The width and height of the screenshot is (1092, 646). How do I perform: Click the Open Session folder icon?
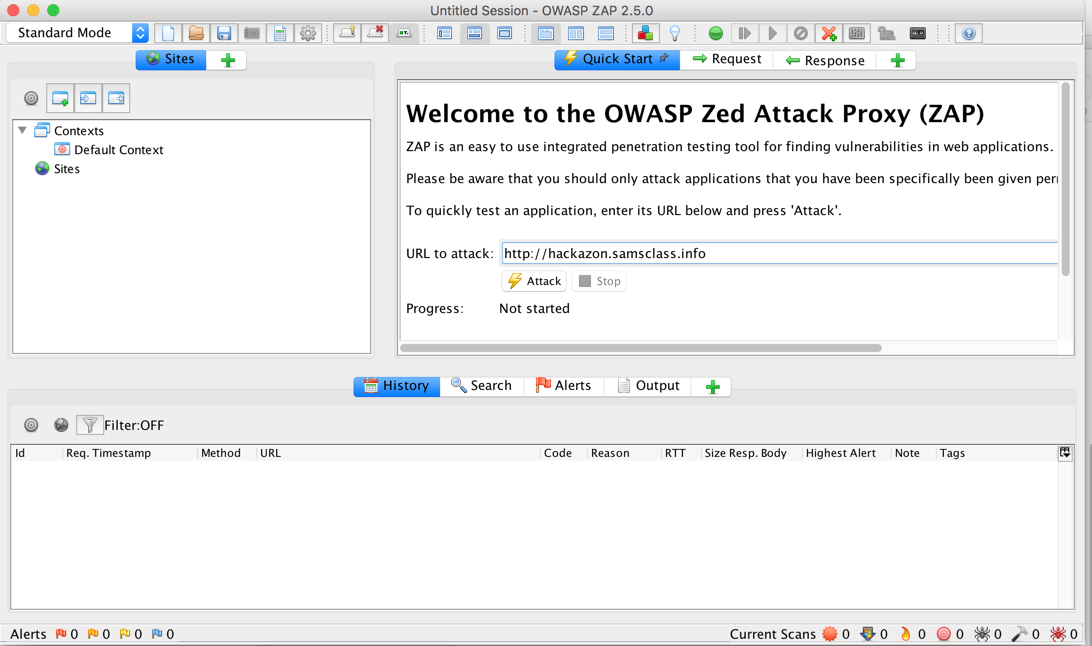point(196,33)
